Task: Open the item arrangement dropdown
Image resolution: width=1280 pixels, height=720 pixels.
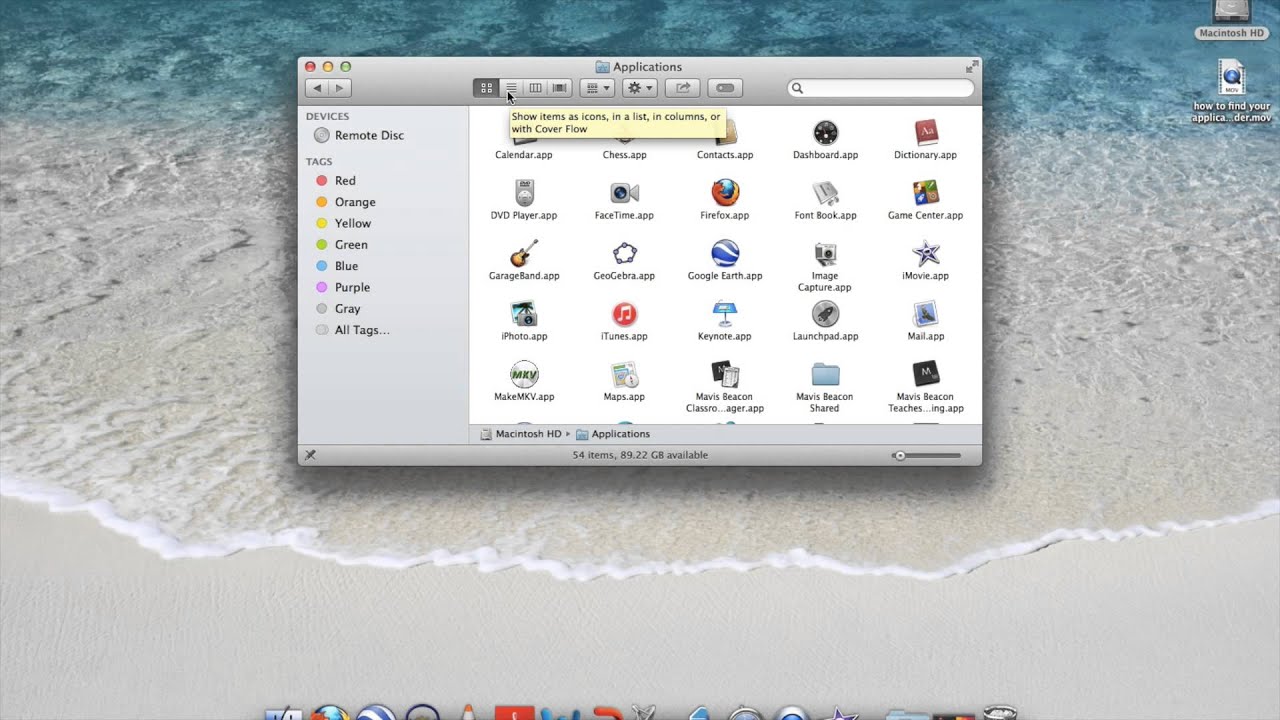Action: tap(597, 88)
